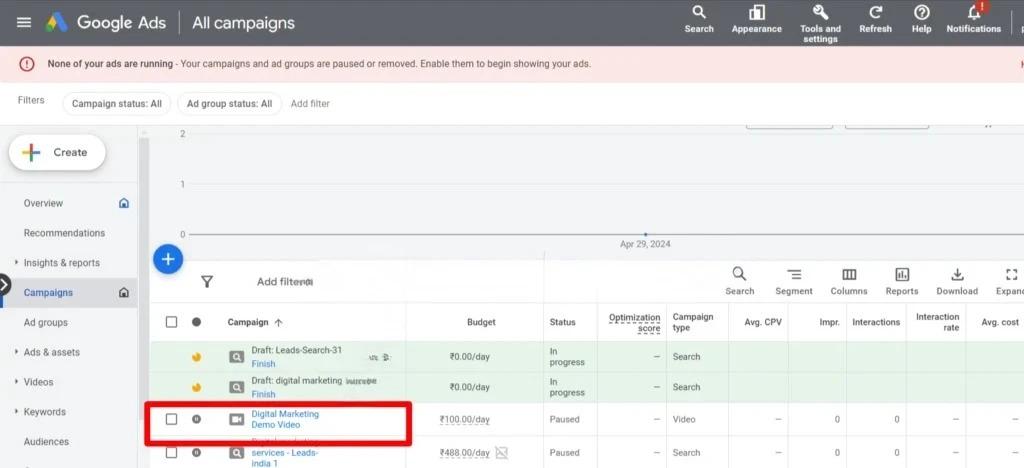This screenshot has width=1024, height=468.
Task: Modify table Columns
Action: 849,281
